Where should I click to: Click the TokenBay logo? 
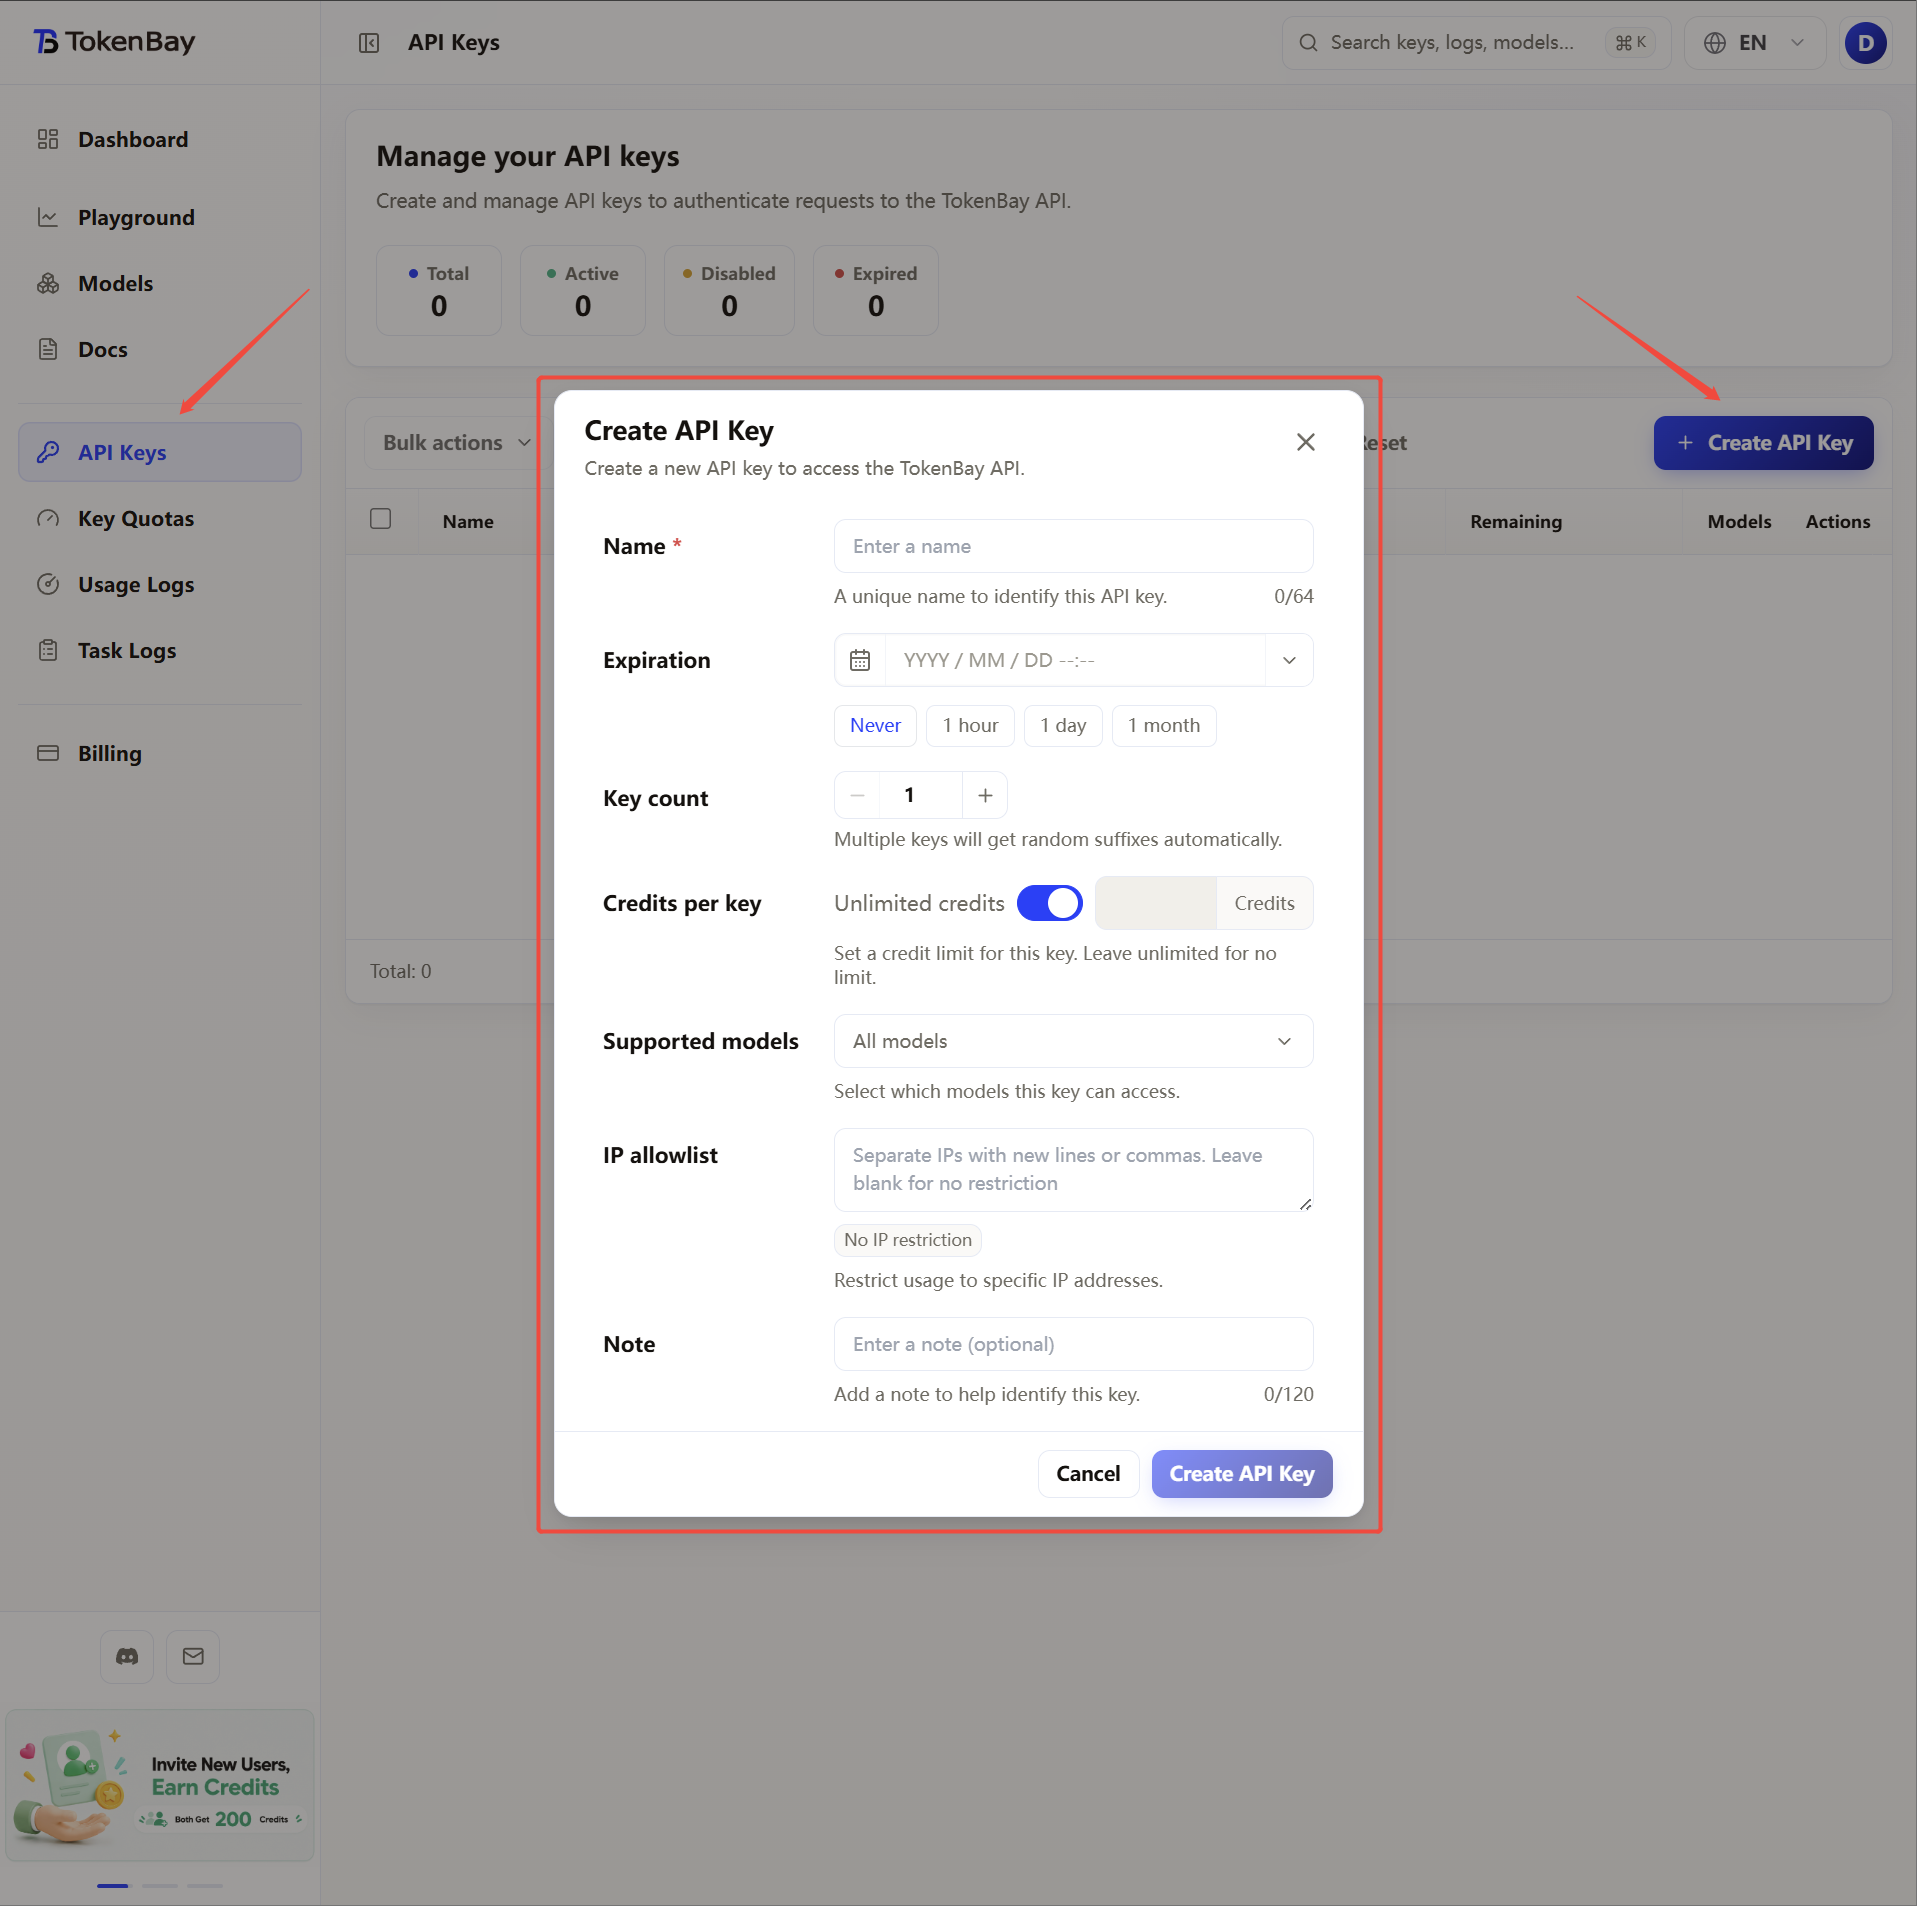pos(114,42)
